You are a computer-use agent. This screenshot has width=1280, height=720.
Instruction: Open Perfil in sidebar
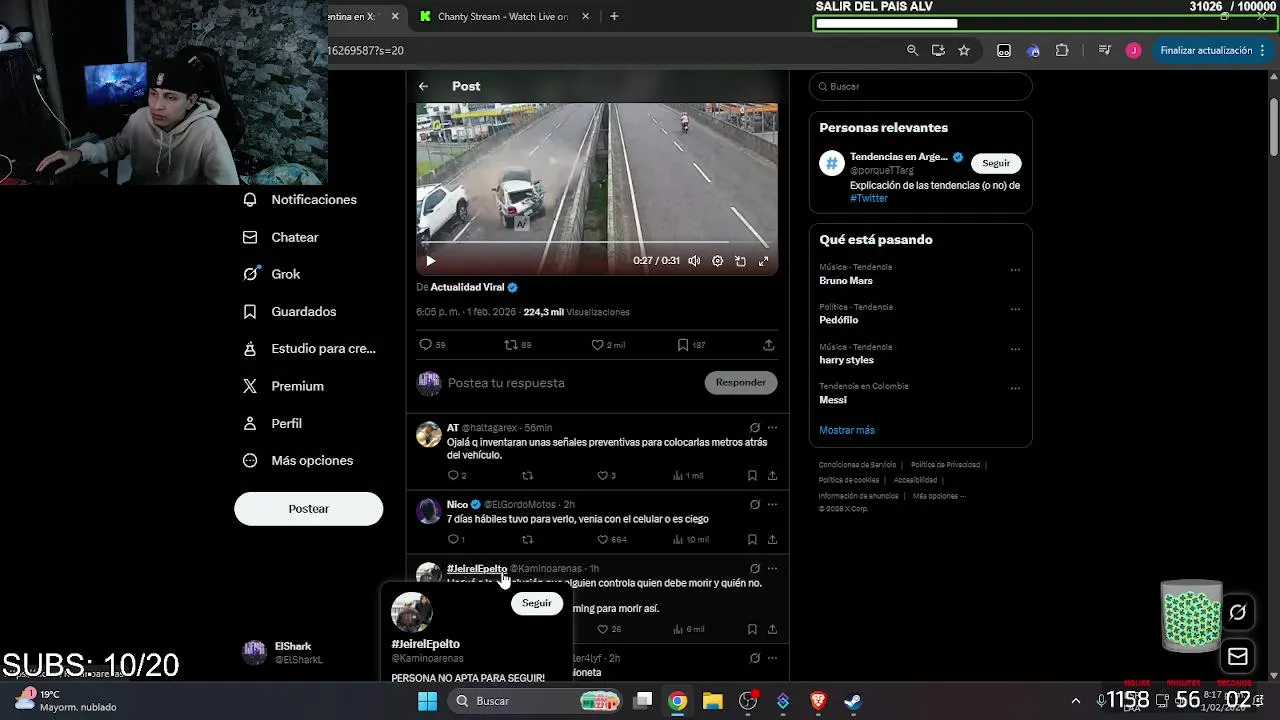[273, 424]
